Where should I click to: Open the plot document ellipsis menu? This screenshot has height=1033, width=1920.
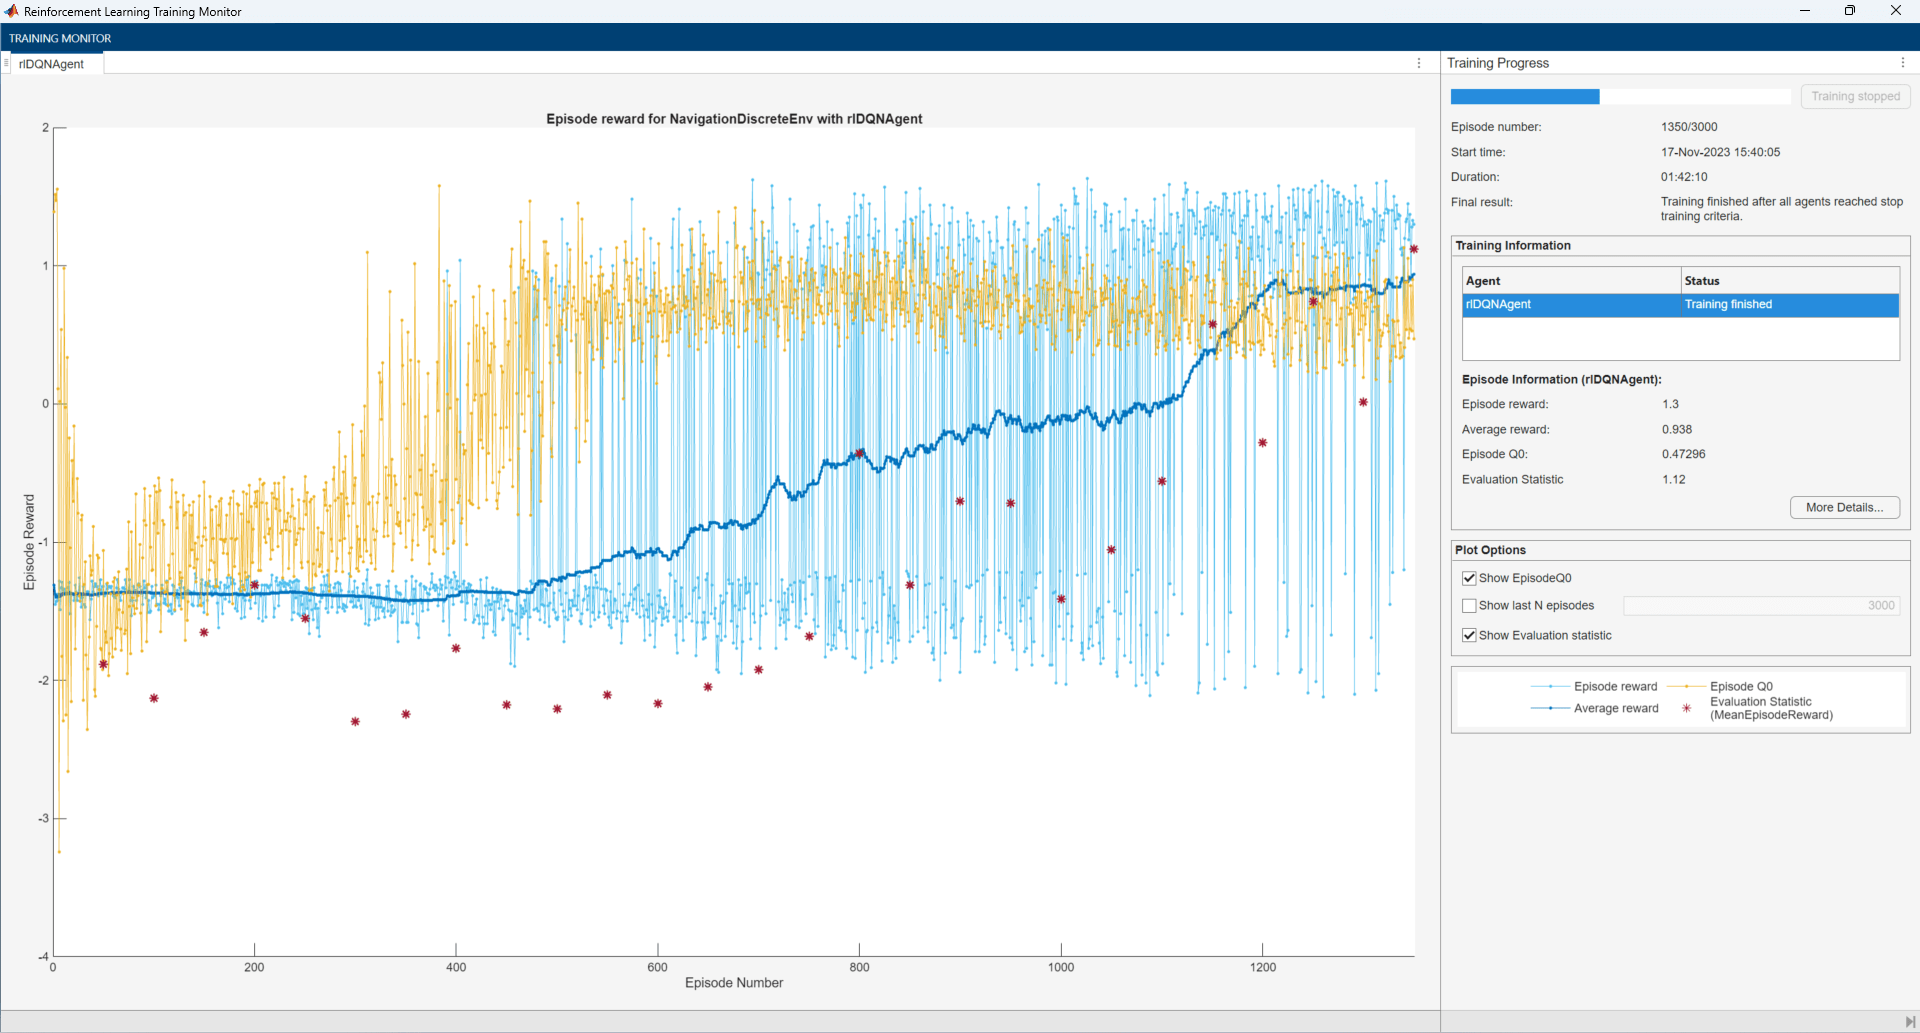coord(1419,62)
